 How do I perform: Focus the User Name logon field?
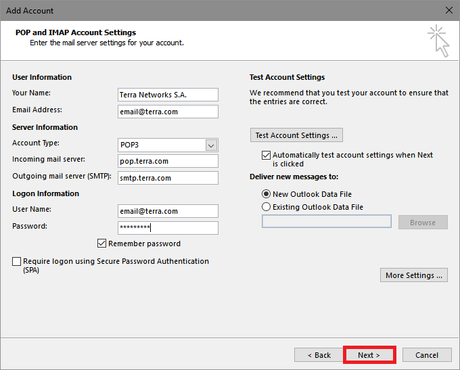[x=168, y=211]
